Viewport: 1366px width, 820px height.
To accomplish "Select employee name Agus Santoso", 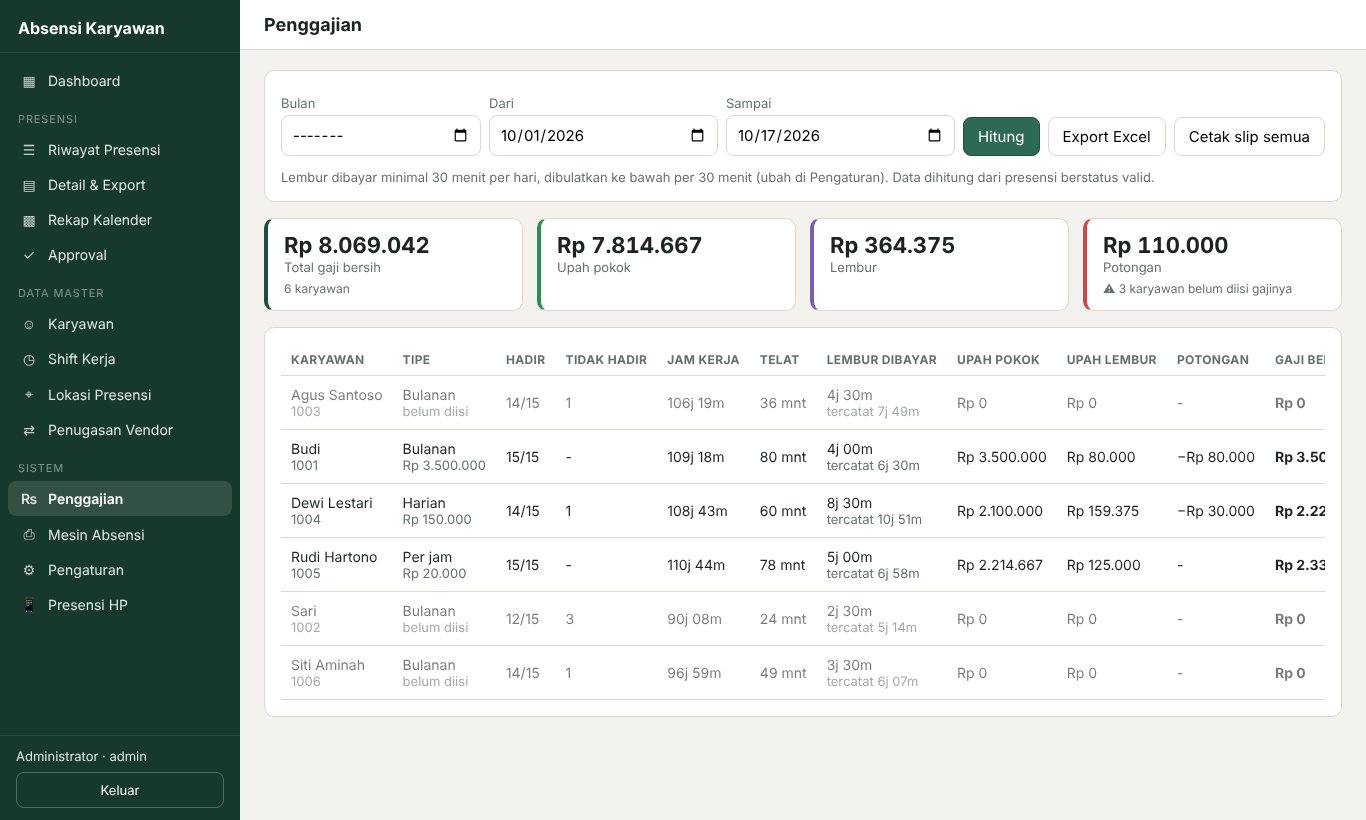I will [x=336, y=395].
